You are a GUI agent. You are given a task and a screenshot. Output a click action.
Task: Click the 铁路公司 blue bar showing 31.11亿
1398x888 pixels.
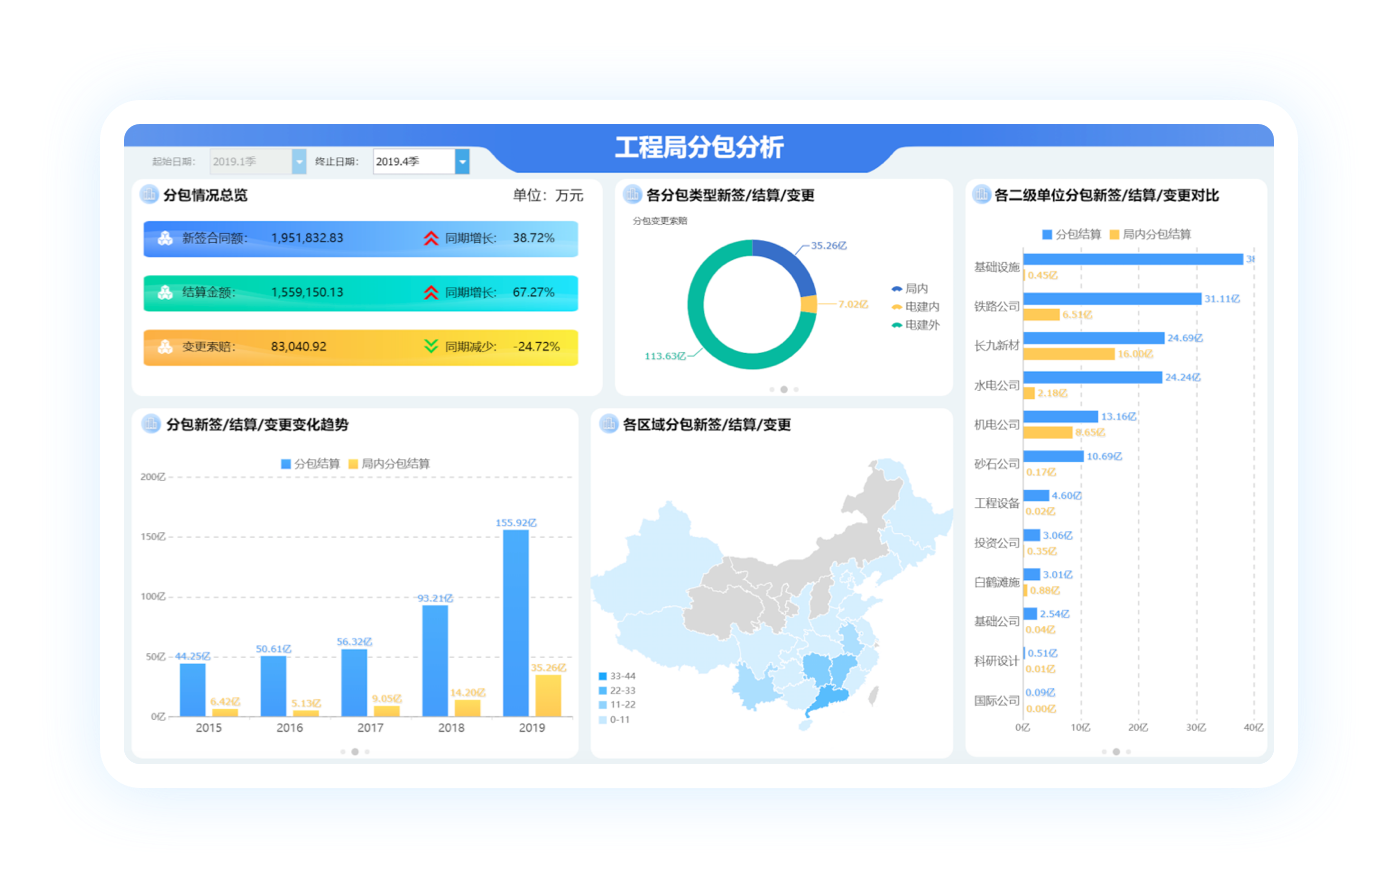1112,299
